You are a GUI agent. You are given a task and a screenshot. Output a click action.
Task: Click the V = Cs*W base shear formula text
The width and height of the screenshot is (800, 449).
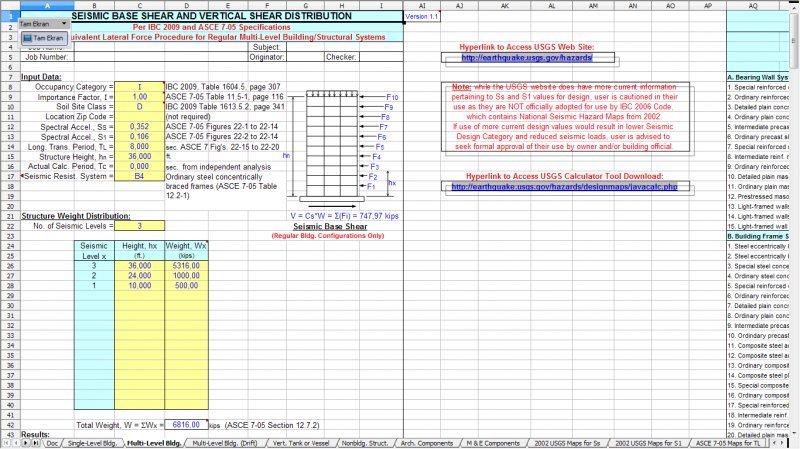tap(344, 216)
